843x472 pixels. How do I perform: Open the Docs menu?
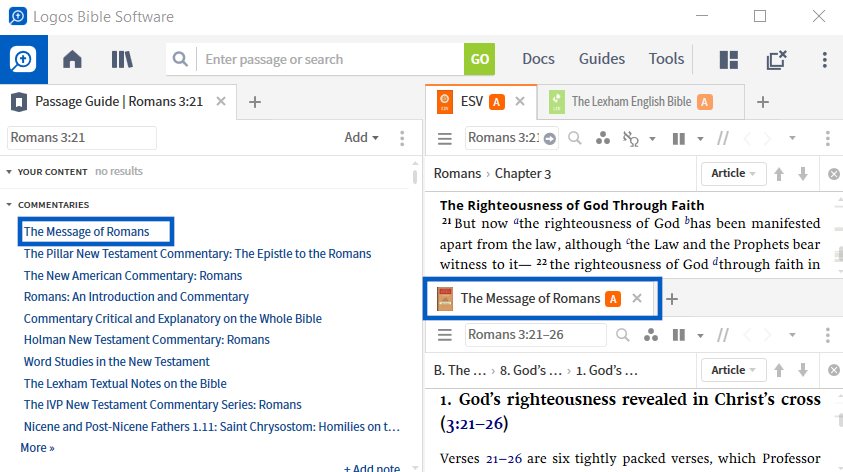point(538,59)
